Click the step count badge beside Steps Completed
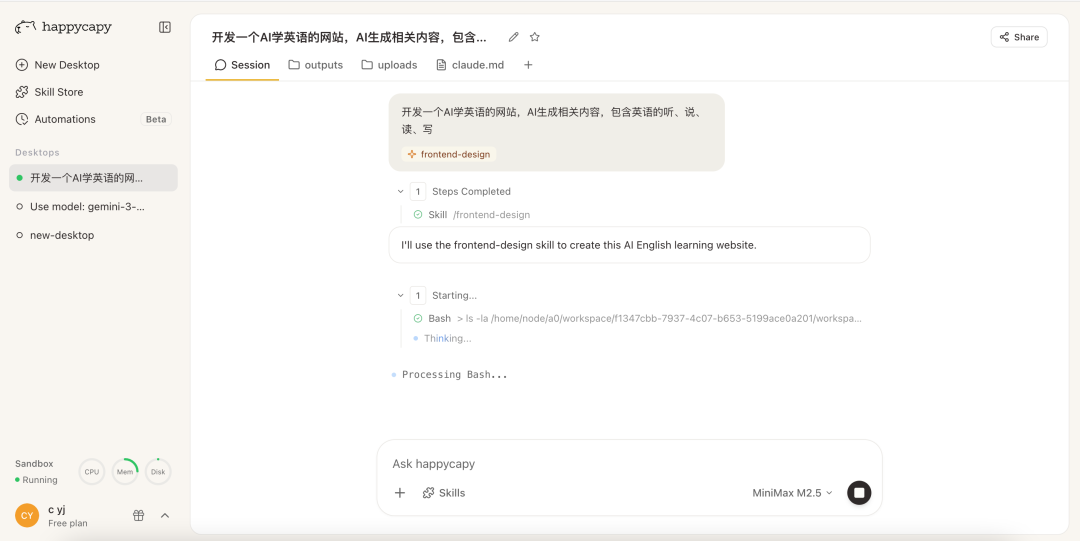 (x=417, y=192)
